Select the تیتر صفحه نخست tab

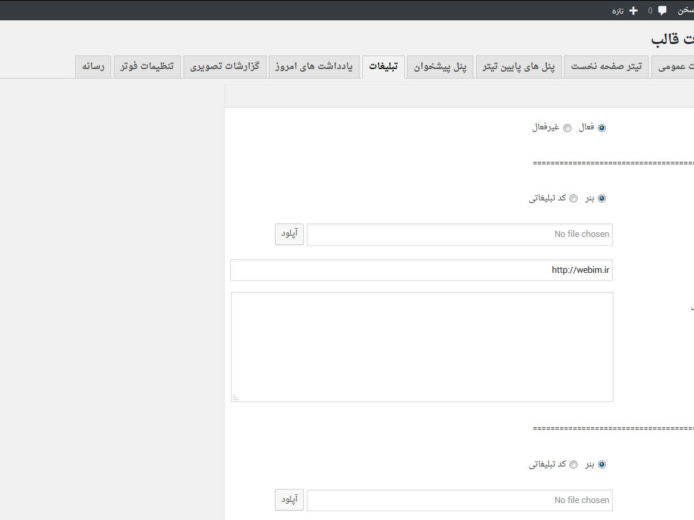coord(606,67)
